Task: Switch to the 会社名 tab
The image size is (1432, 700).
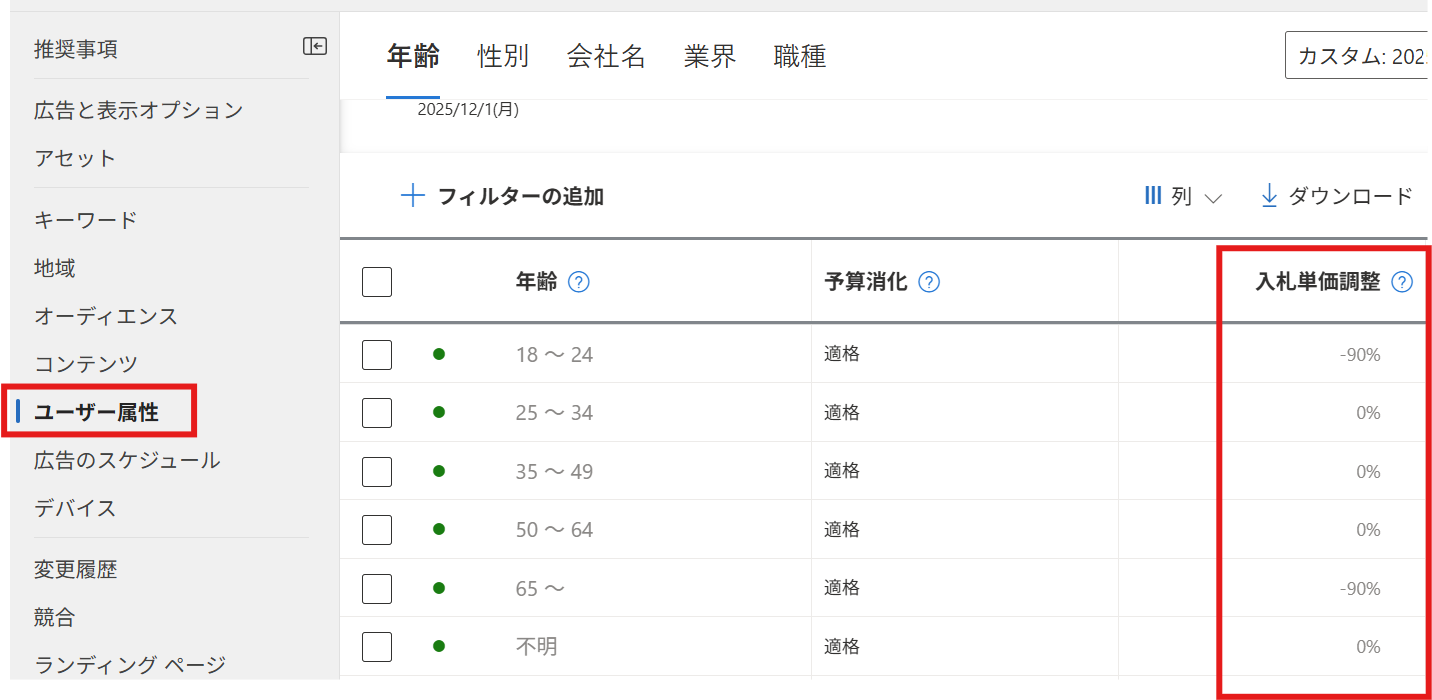Action: (605, 56)
